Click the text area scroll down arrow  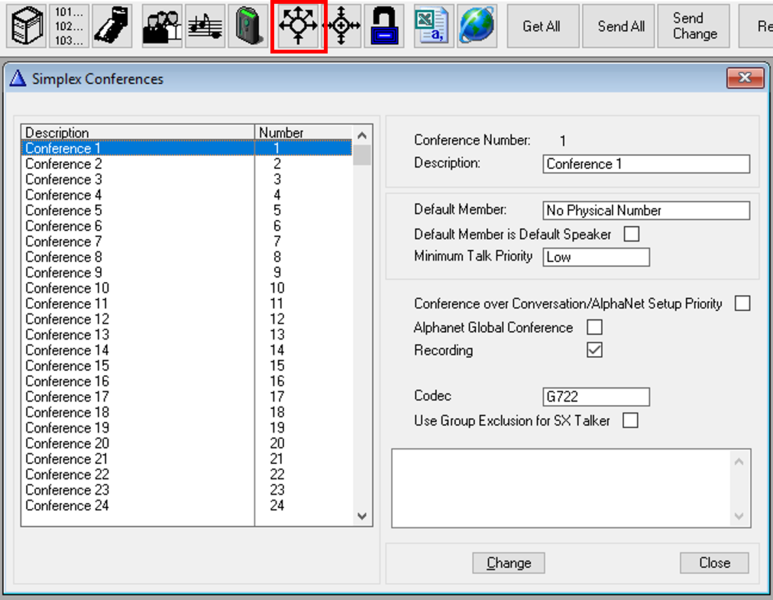tap(739, 516)
